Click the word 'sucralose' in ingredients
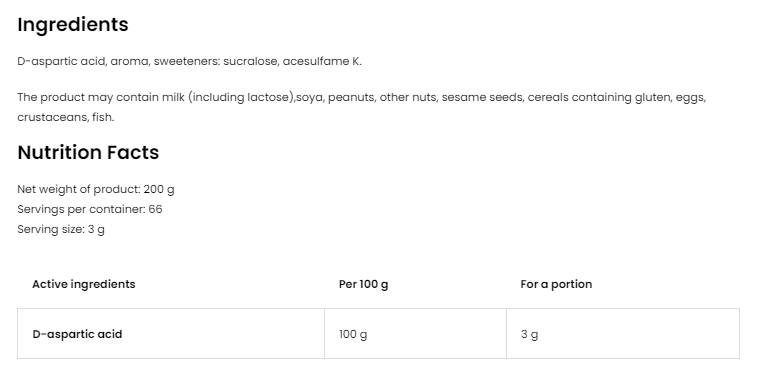Viewport: 759px width, 377px height. point(250,61)
